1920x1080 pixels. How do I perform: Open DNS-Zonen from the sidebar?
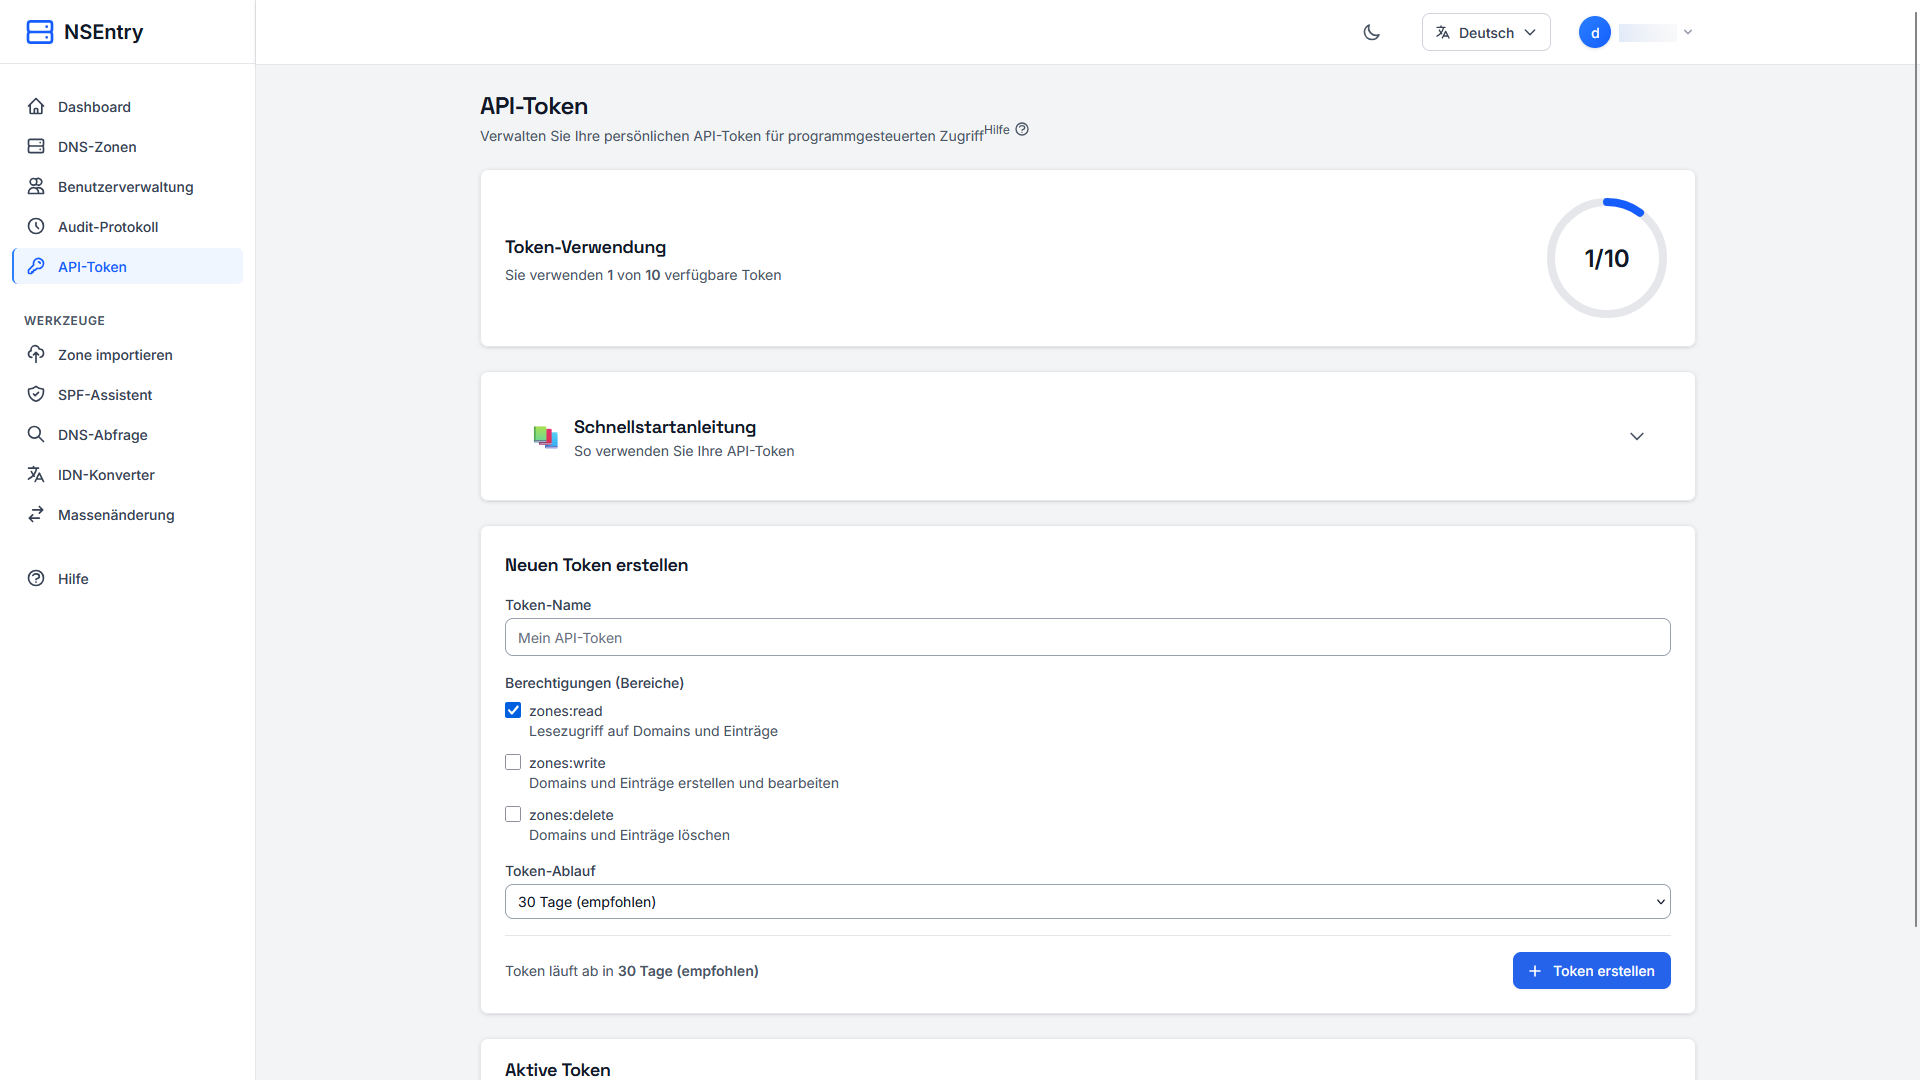tap(128, 146)
